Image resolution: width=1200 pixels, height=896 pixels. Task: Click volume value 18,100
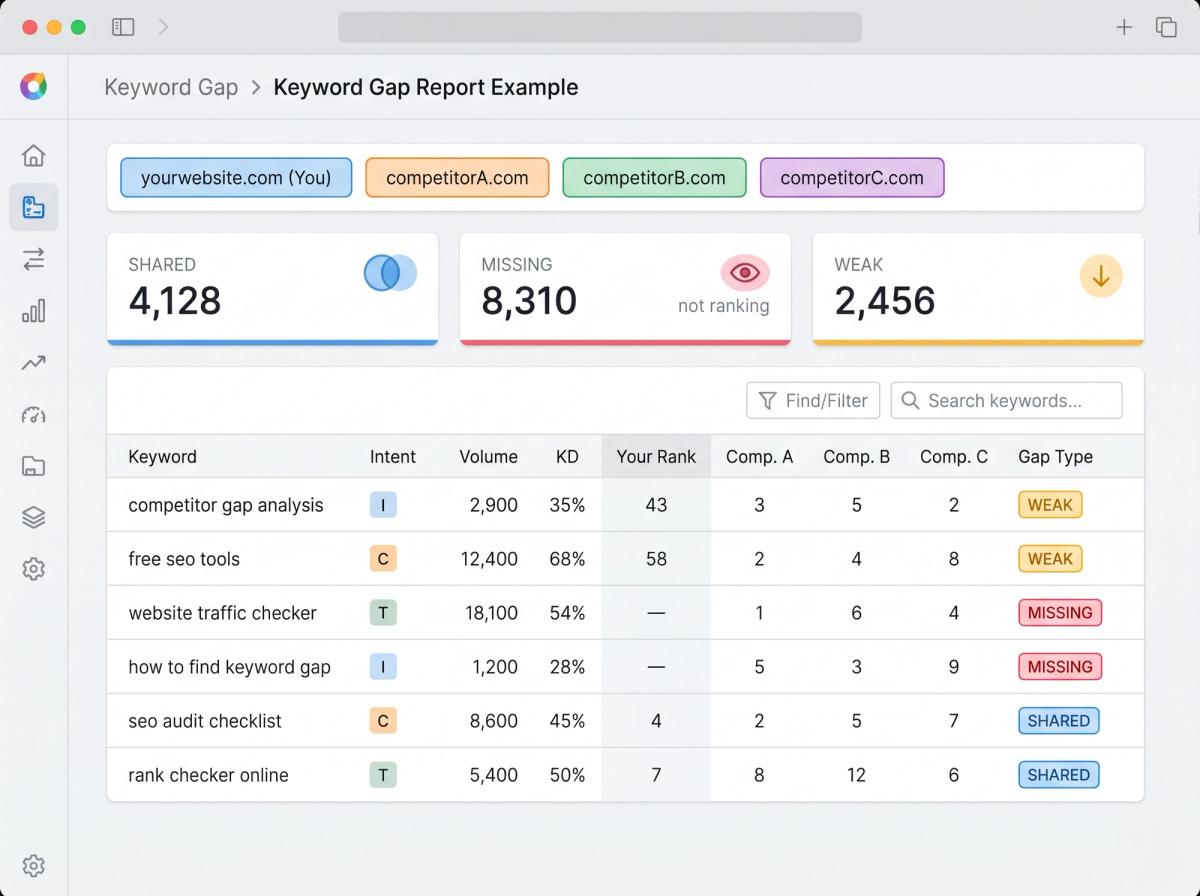pyautogui.click(x=491, y=613)
